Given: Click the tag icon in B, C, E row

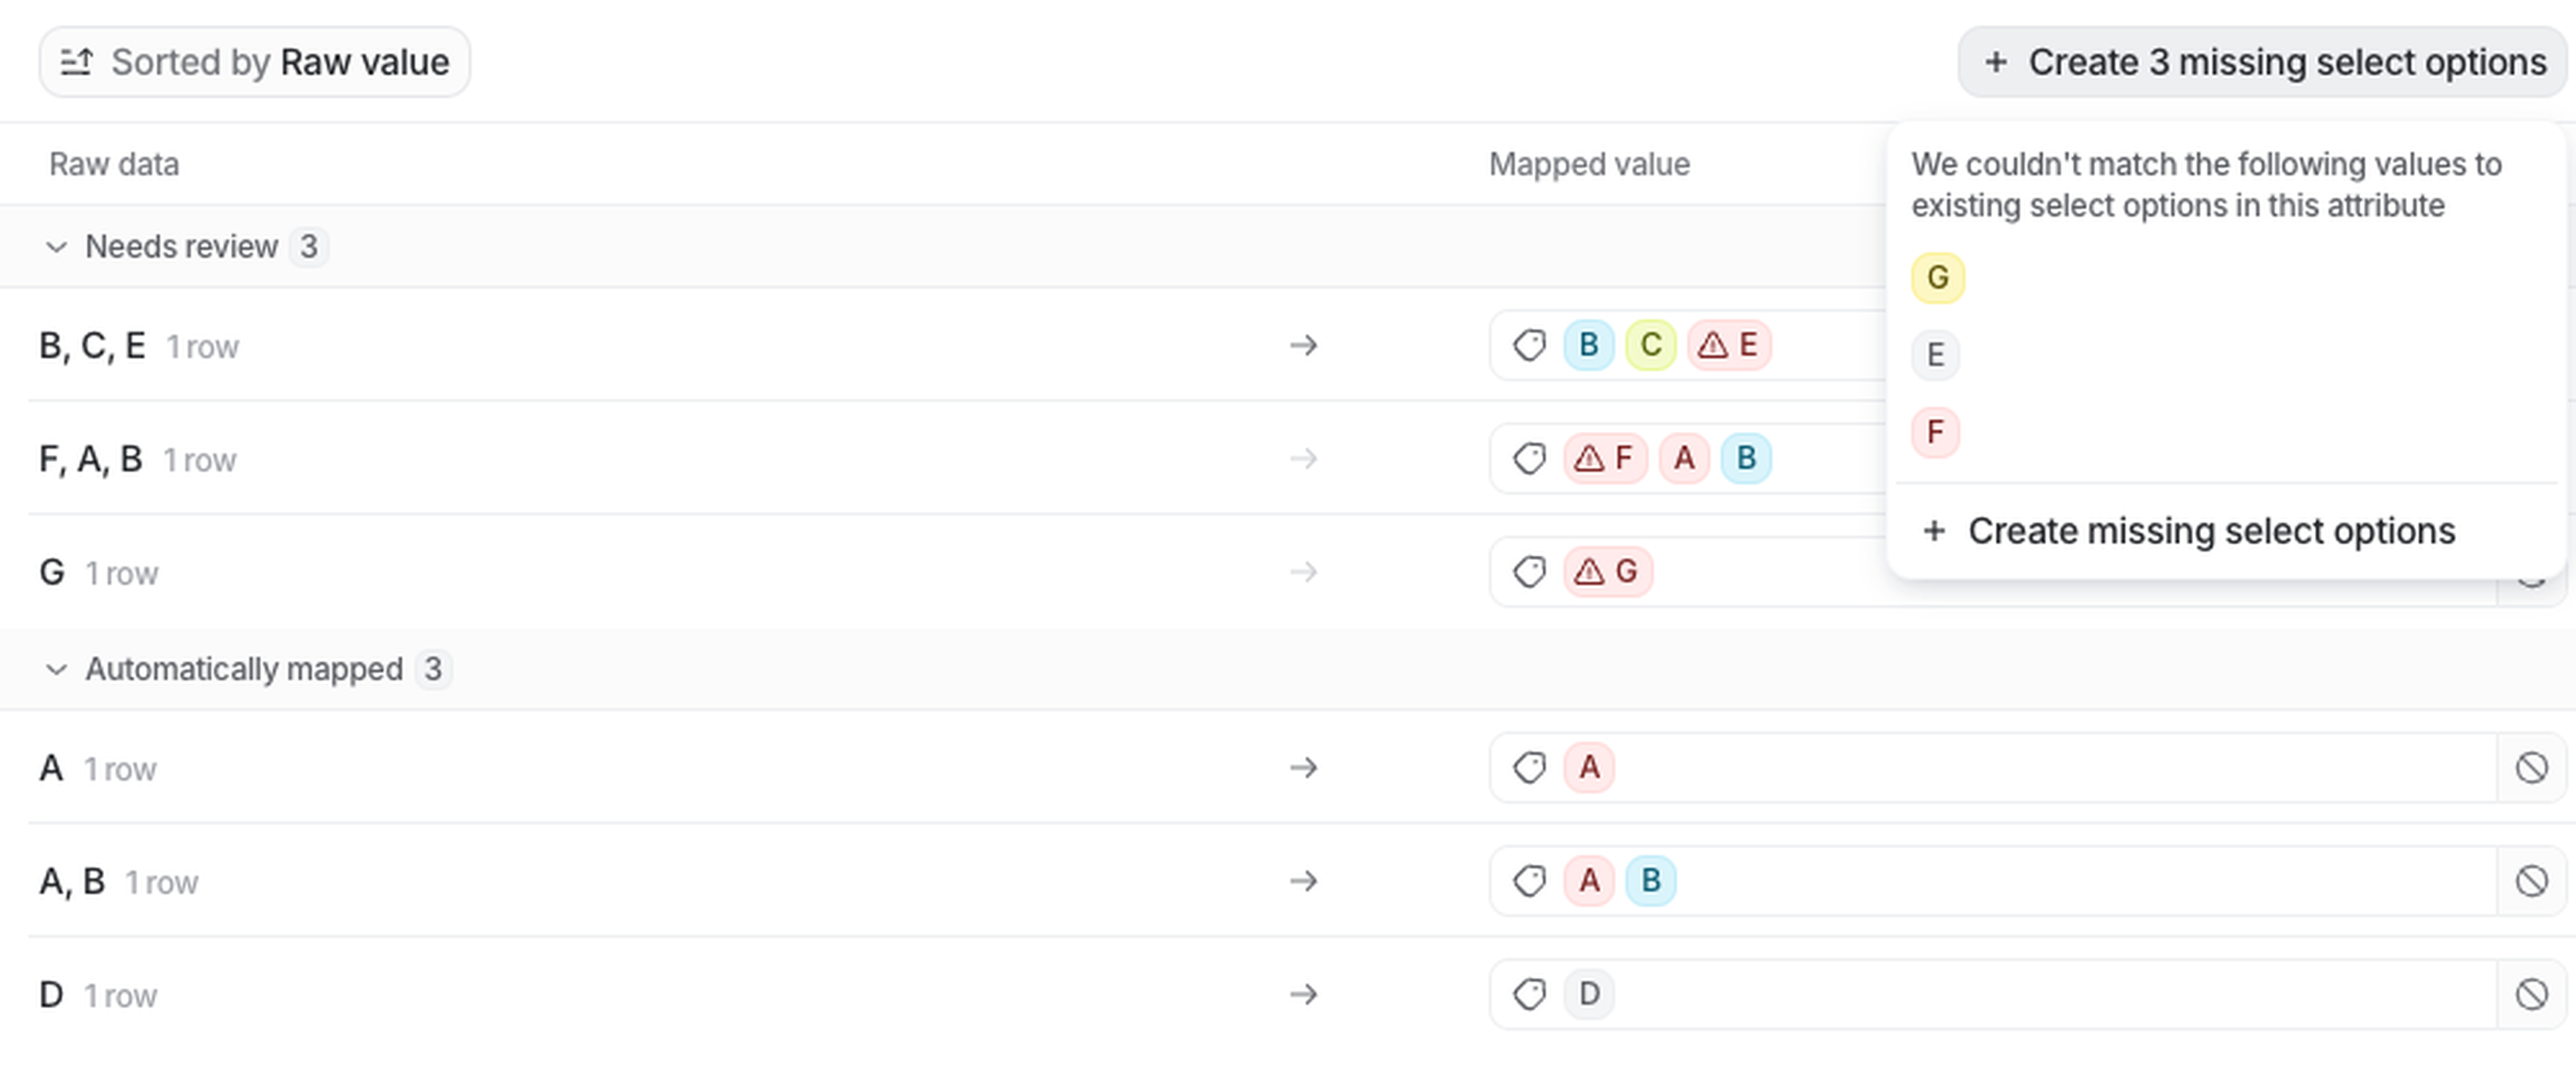Looking at the screenshot, I should 1529,345.
